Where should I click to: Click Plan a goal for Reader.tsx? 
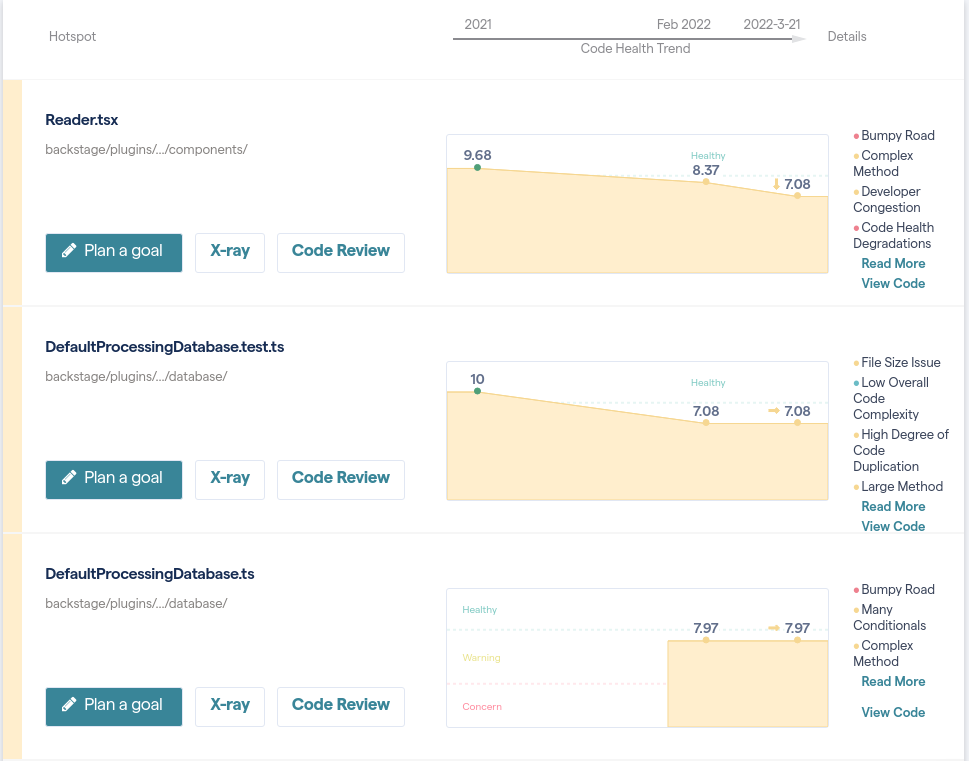(x=114, y=252)
